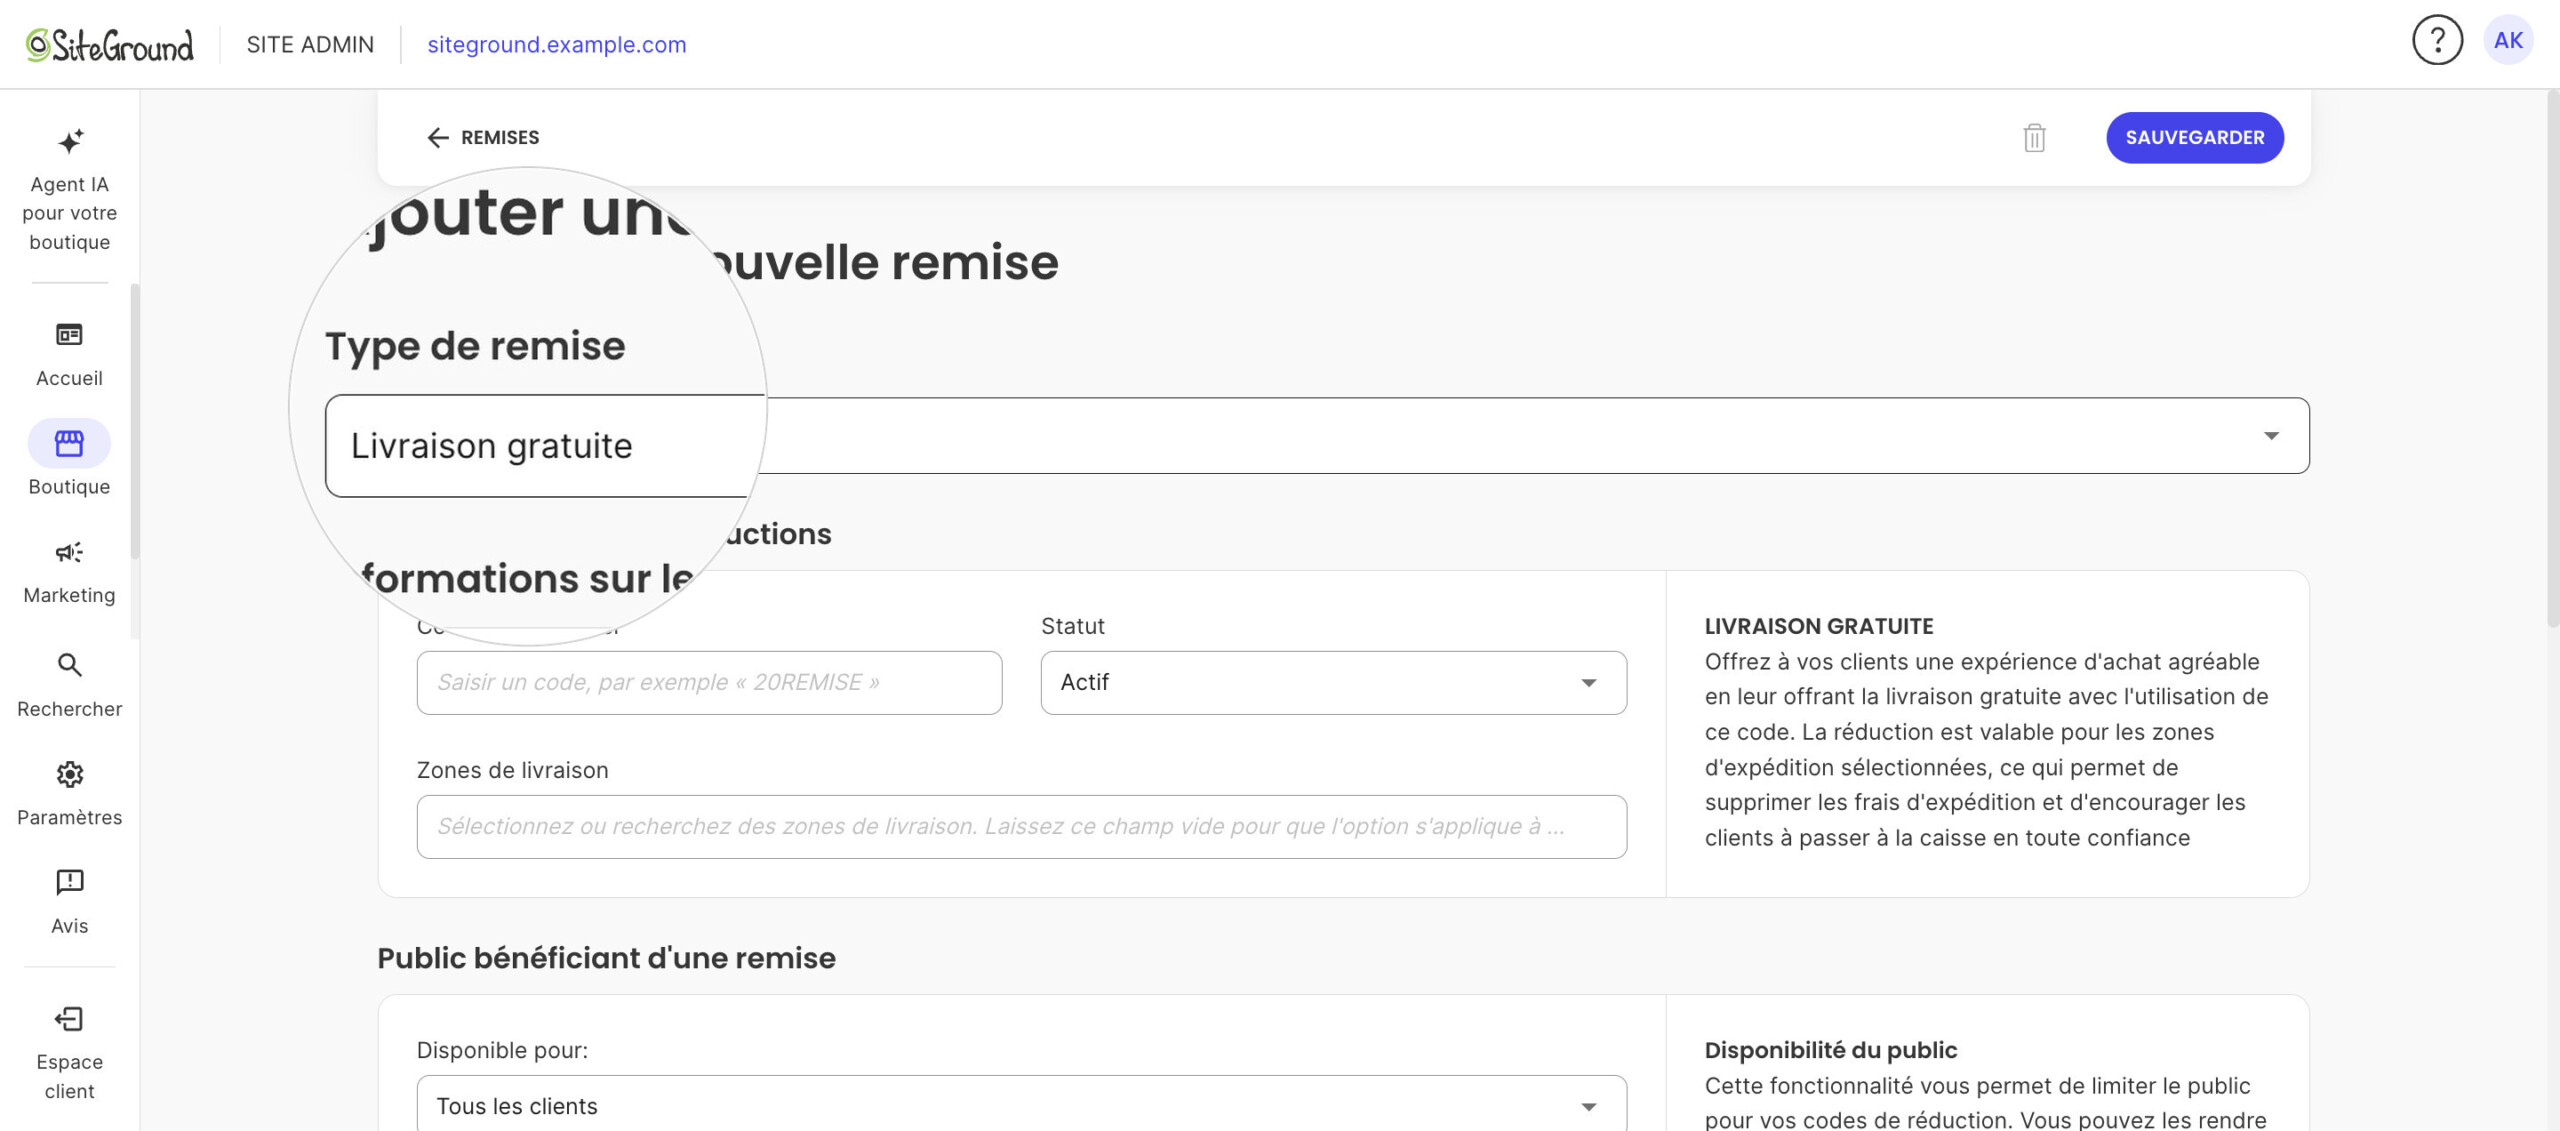Open the help question mark icon
Screen dimensions: 2560x1131
(x=2437, y=41)
